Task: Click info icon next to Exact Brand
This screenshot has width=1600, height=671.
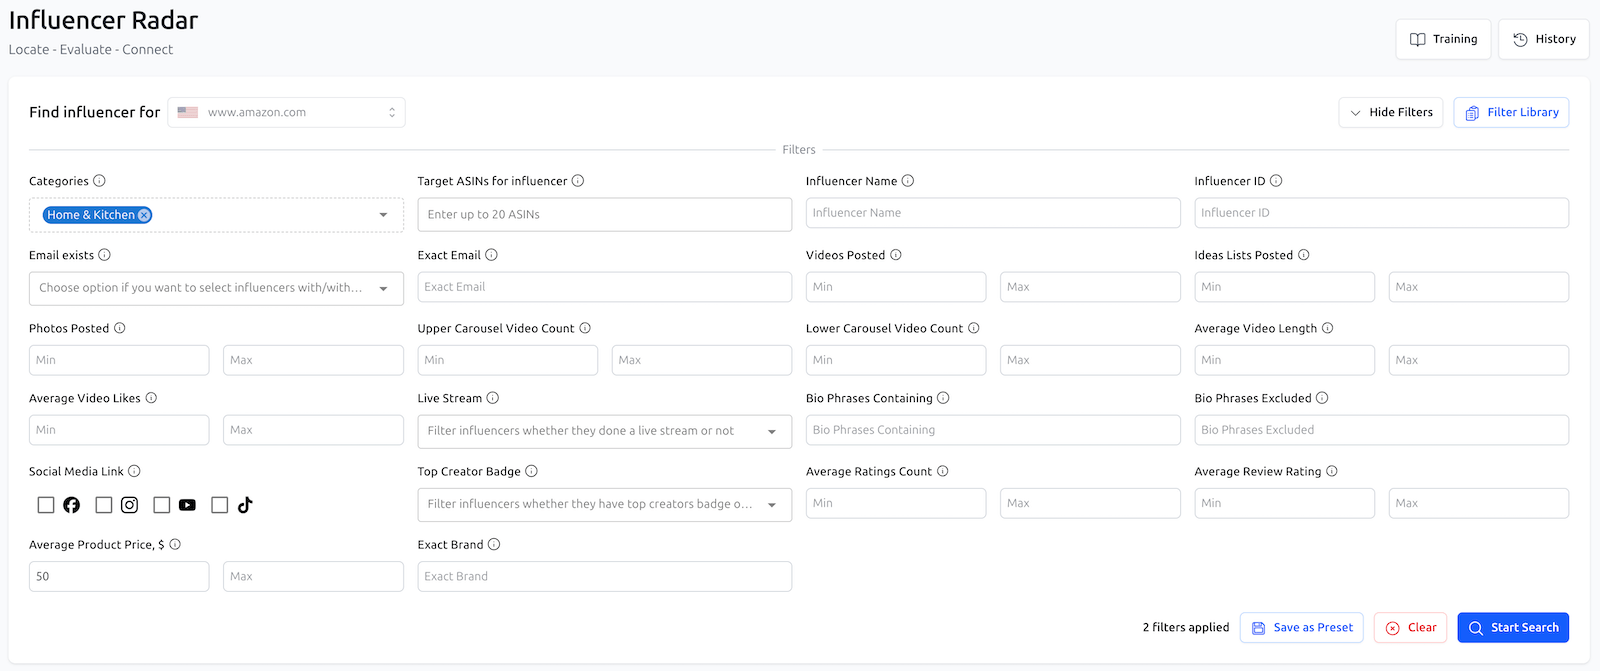Action: coord(494,545)
